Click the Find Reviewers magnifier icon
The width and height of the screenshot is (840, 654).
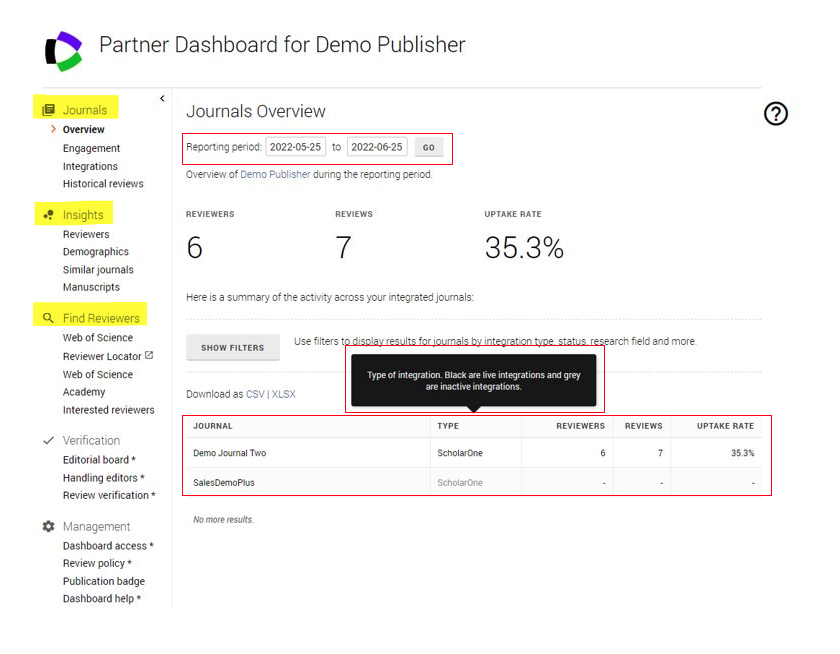pos(48,318)
